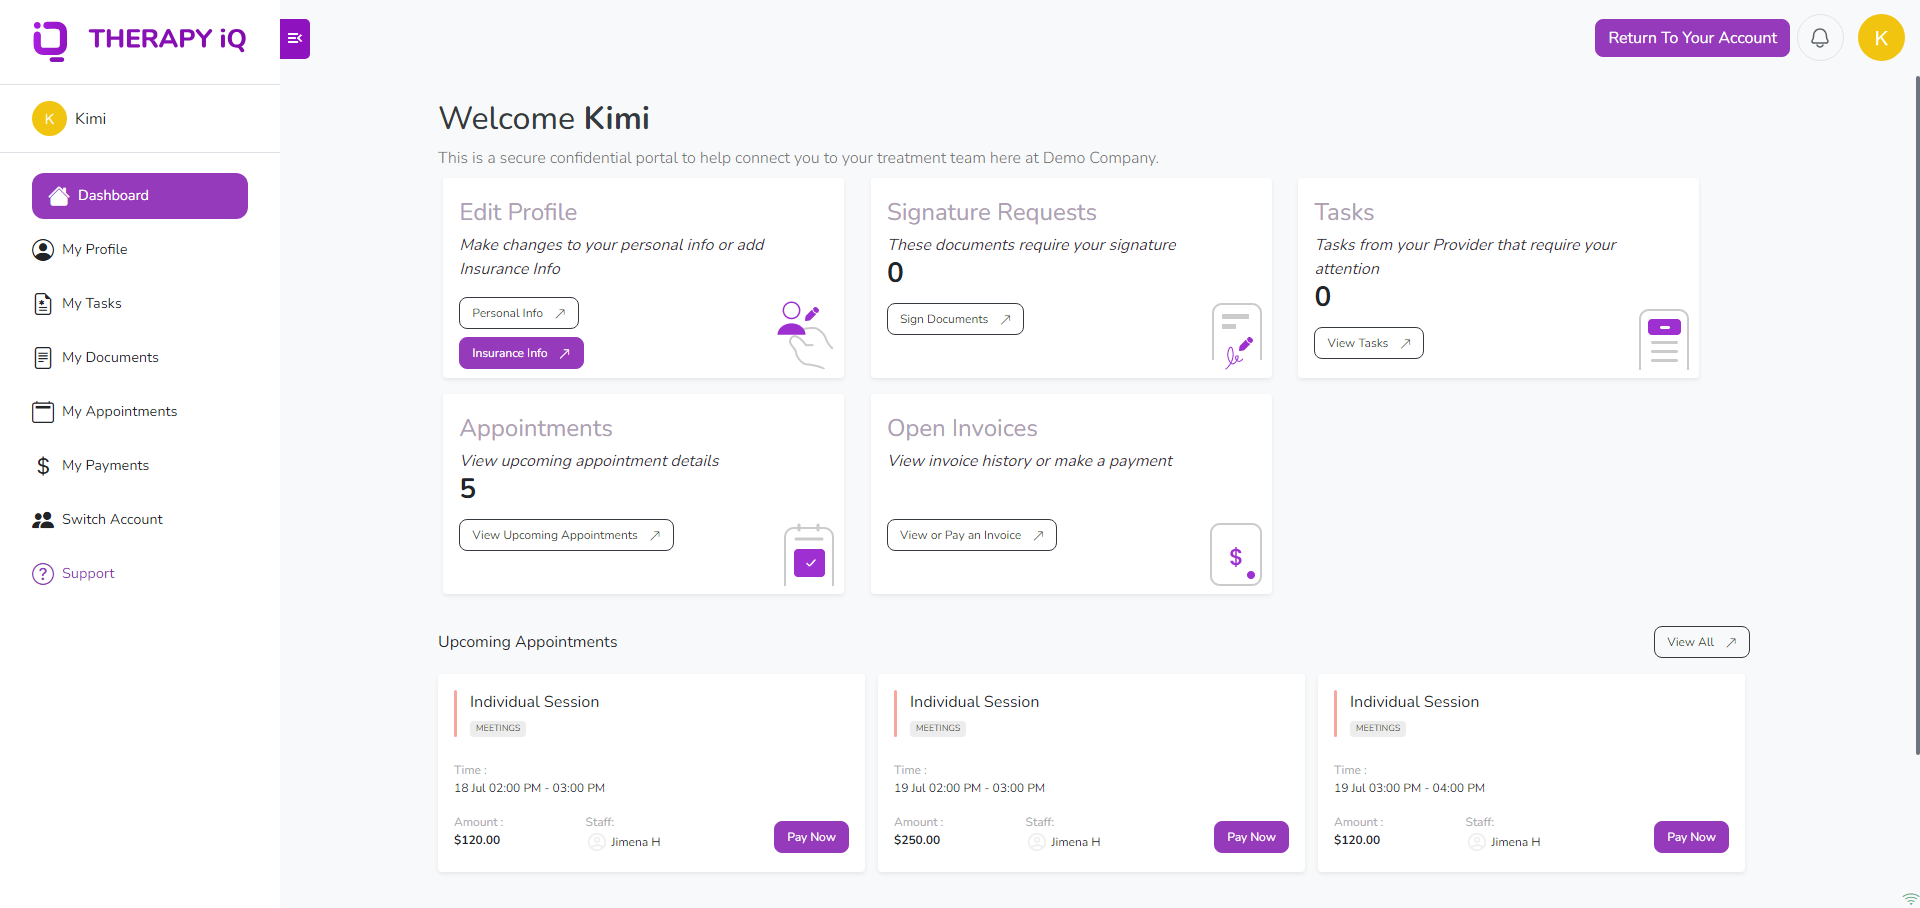Open My Appointments via its calendar icon

pyautogui.click(x=42, y=411)
